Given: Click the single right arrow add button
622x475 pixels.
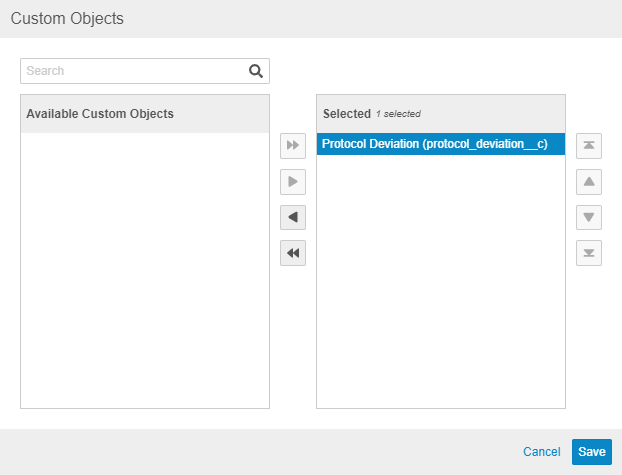Looking at the screenshot, I should 293,182.
